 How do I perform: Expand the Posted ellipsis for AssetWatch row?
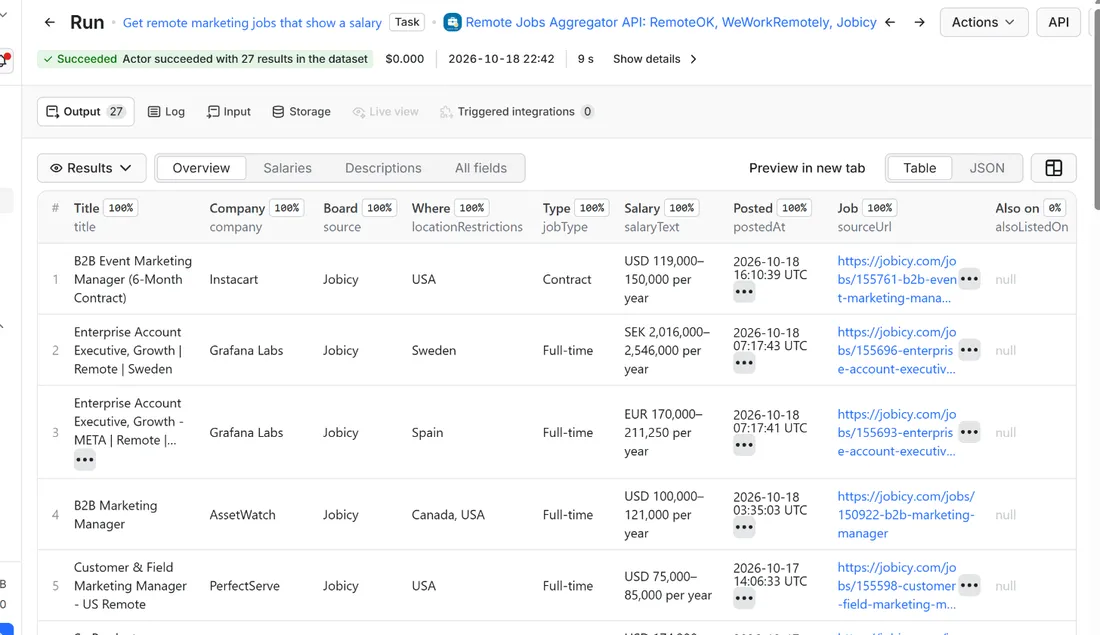click(744, 527)
